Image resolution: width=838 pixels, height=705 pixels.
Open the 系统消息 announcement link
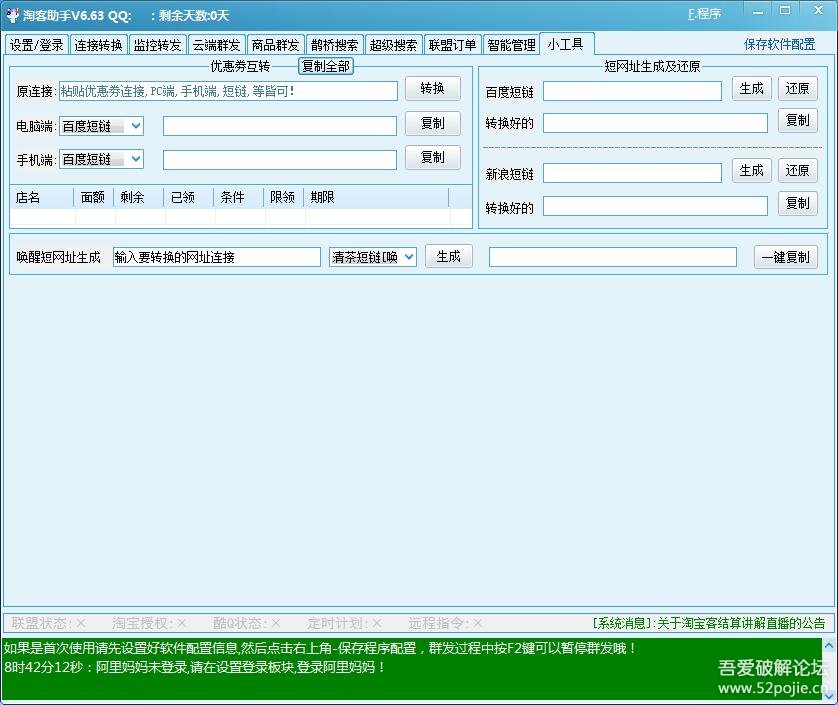[709, 623]
